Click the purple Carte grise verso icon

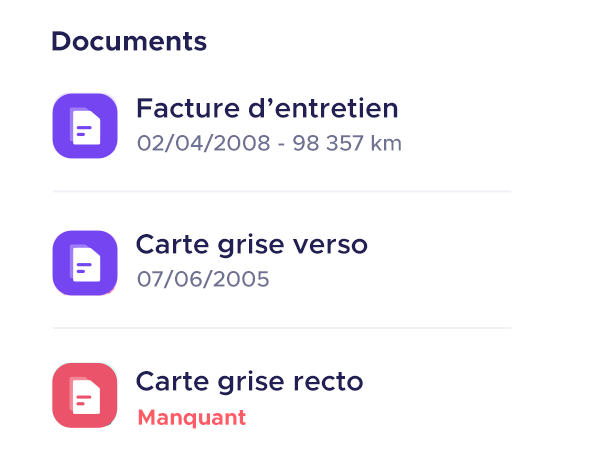85,263
